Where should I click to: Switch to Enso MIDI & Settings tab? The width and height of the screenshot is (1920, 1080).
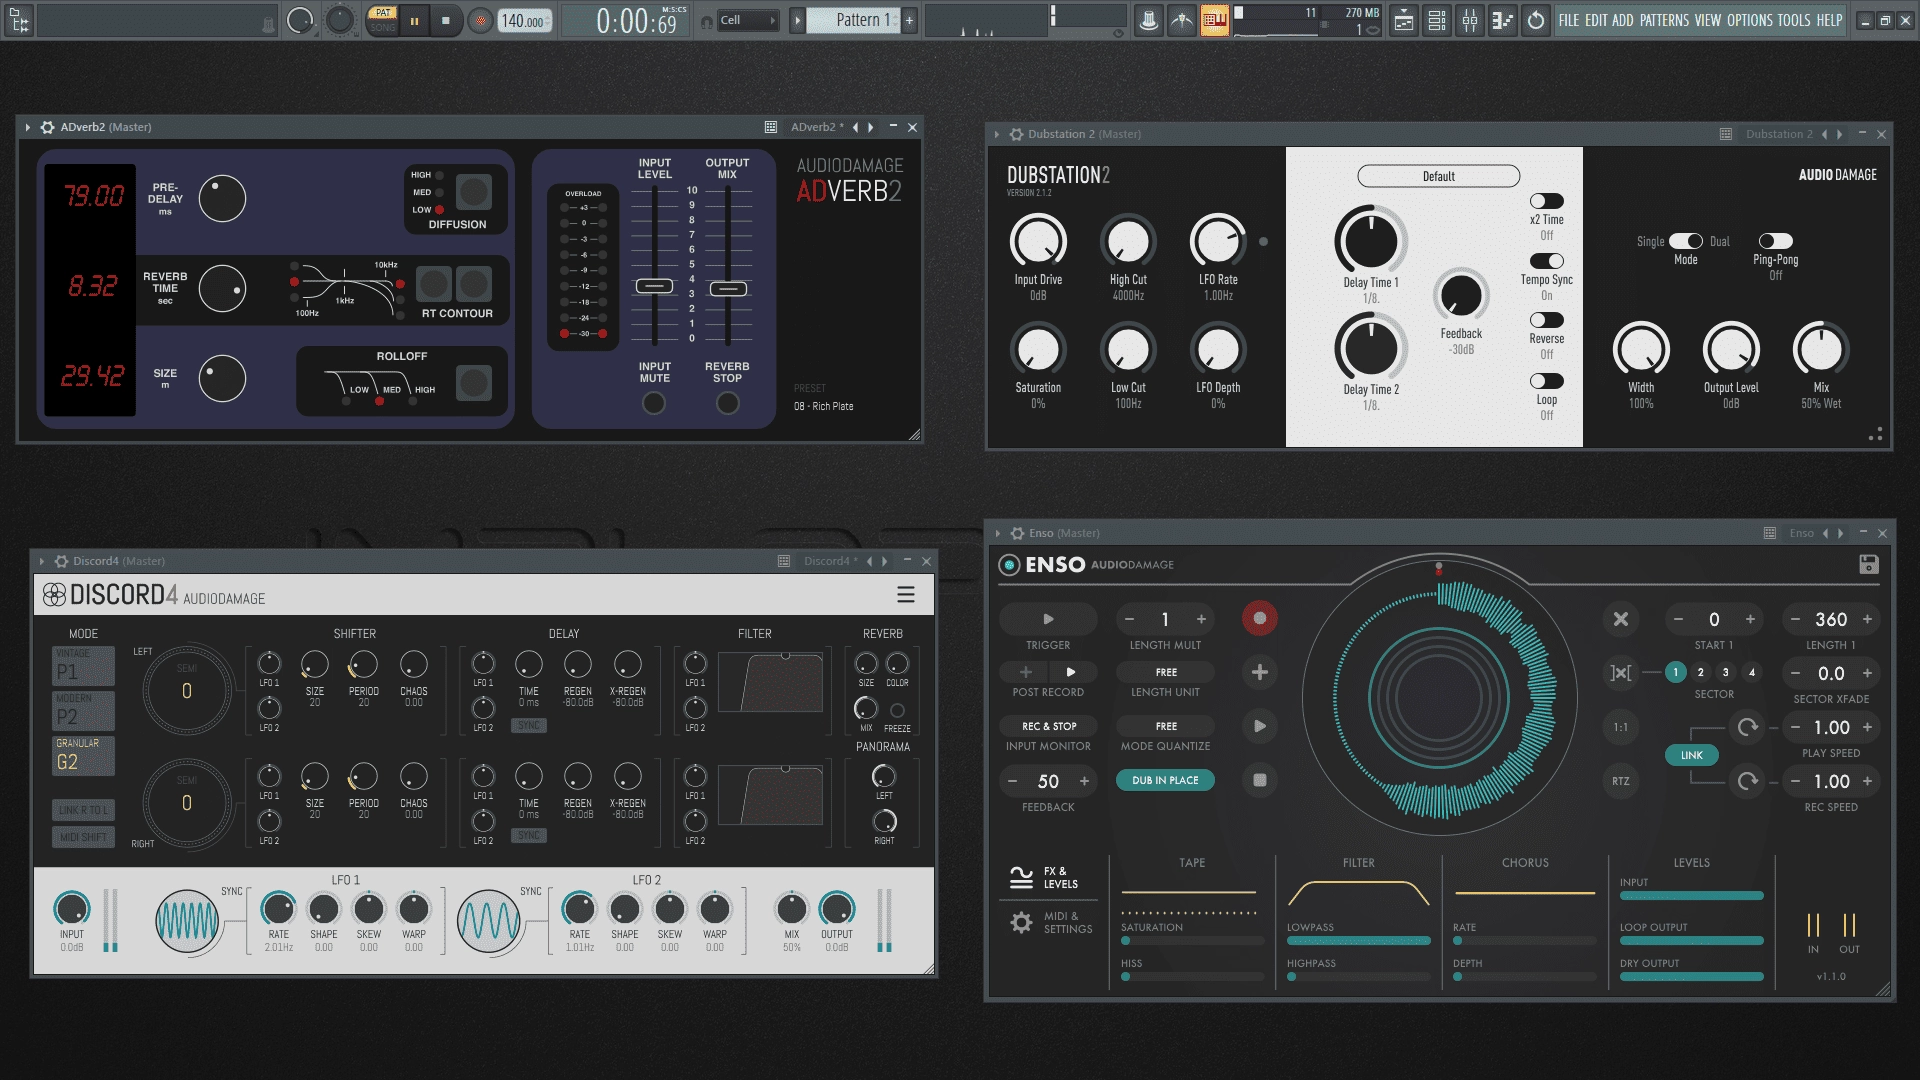(x=1051, y=922)
